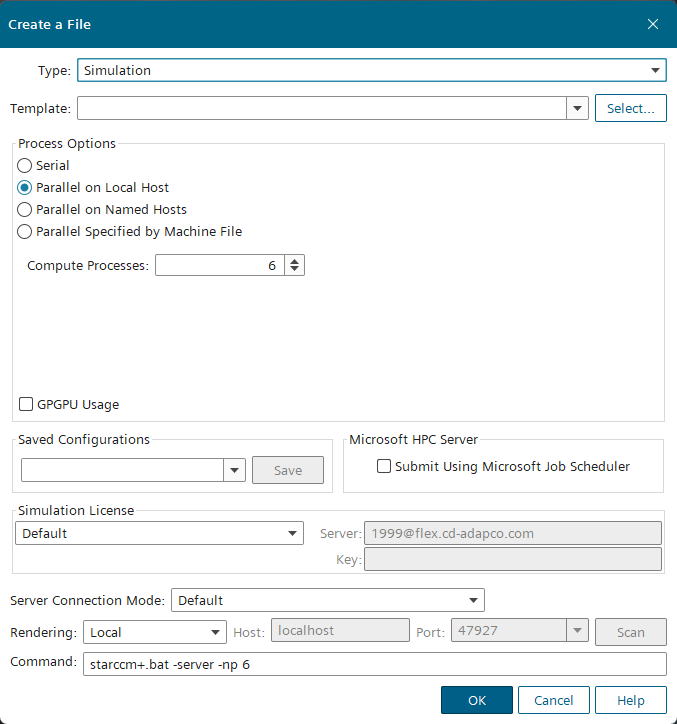The image size is (677, 724).
Task: Open the Type dropdown showing Simulation
Action: tap(371, 71)
